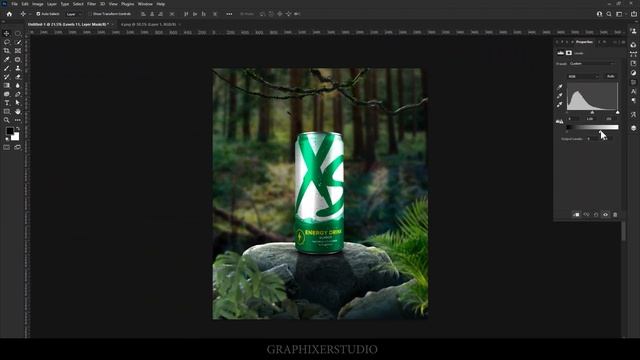640x360 pixels.
Task: Open the RGB channel dropdown
Action: coord(583,76)
